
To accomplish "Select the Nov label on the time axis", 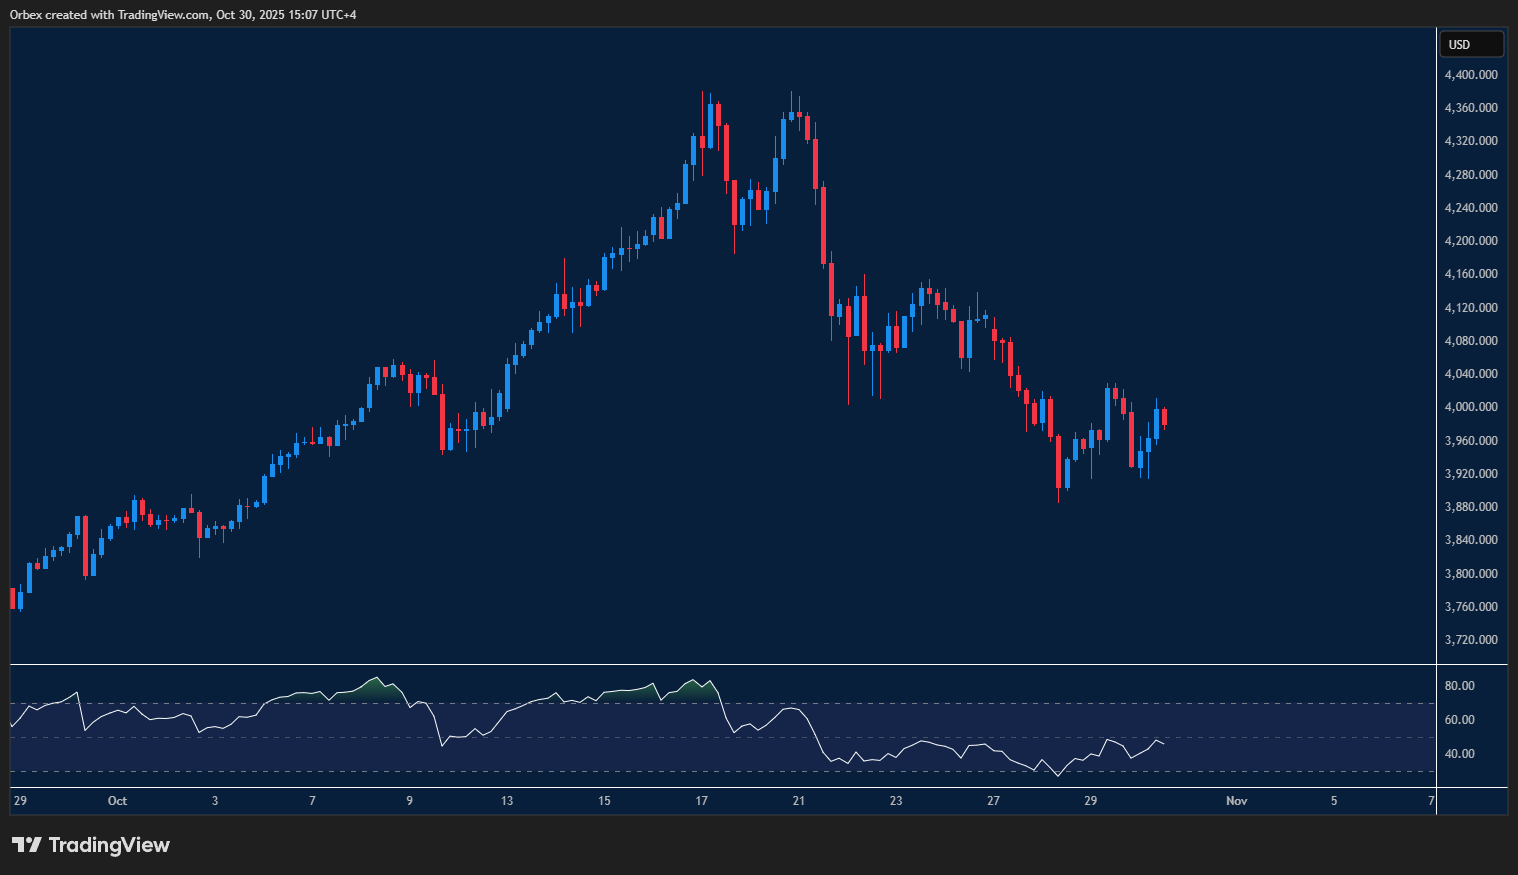I will pos(1236,800).
